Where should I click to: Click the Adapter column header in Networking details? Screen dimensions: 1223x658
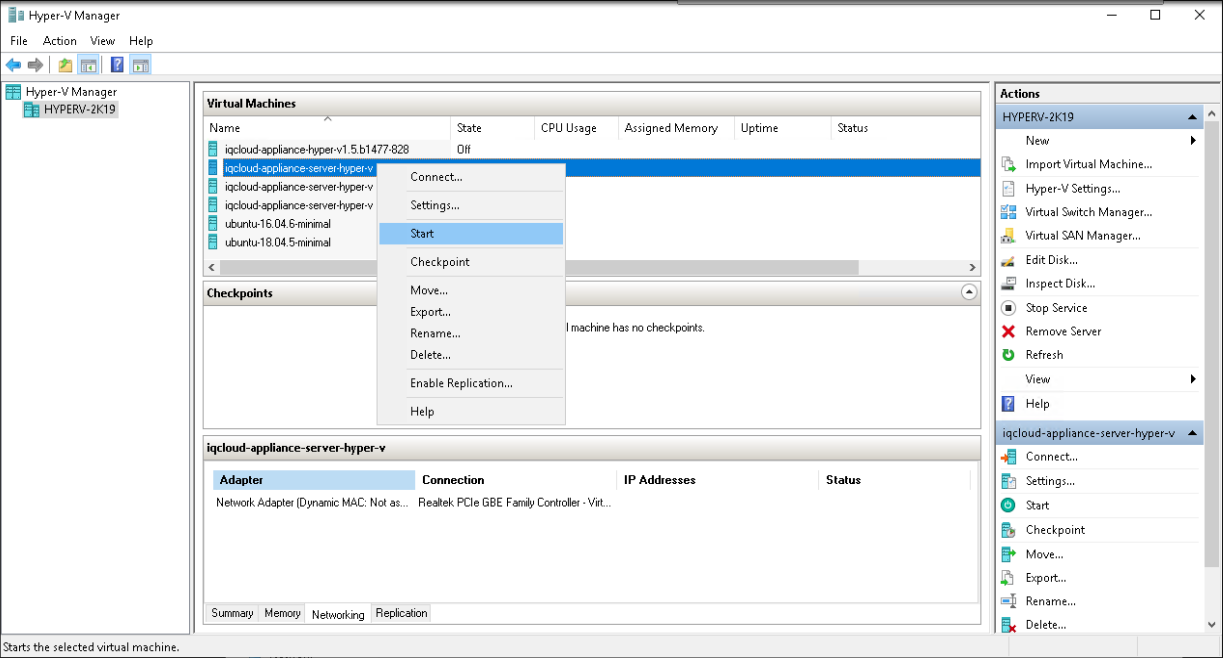(313, 480)
